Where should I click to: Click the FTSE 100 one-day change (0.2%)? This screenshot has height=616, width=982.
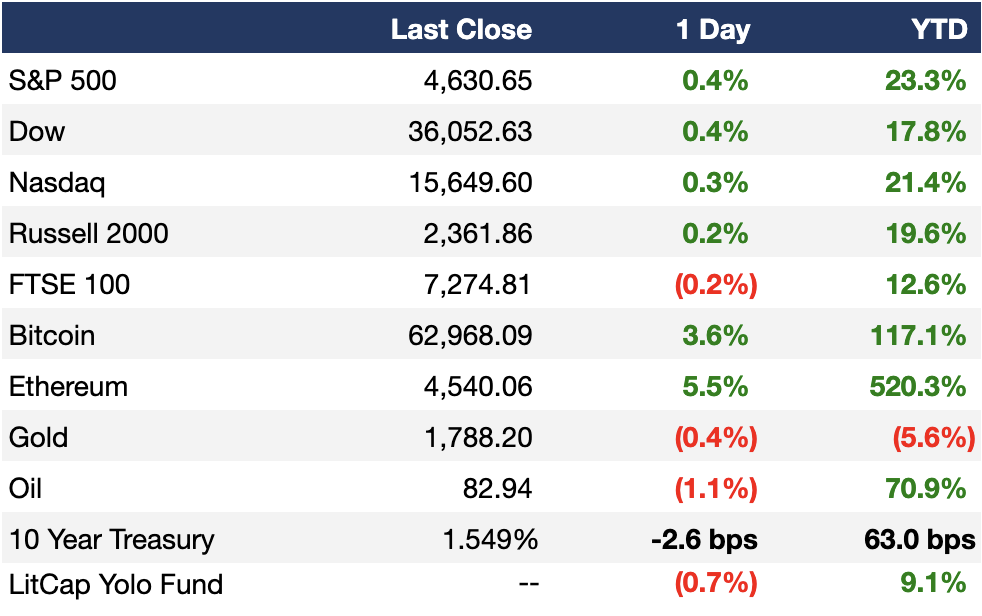716,285
